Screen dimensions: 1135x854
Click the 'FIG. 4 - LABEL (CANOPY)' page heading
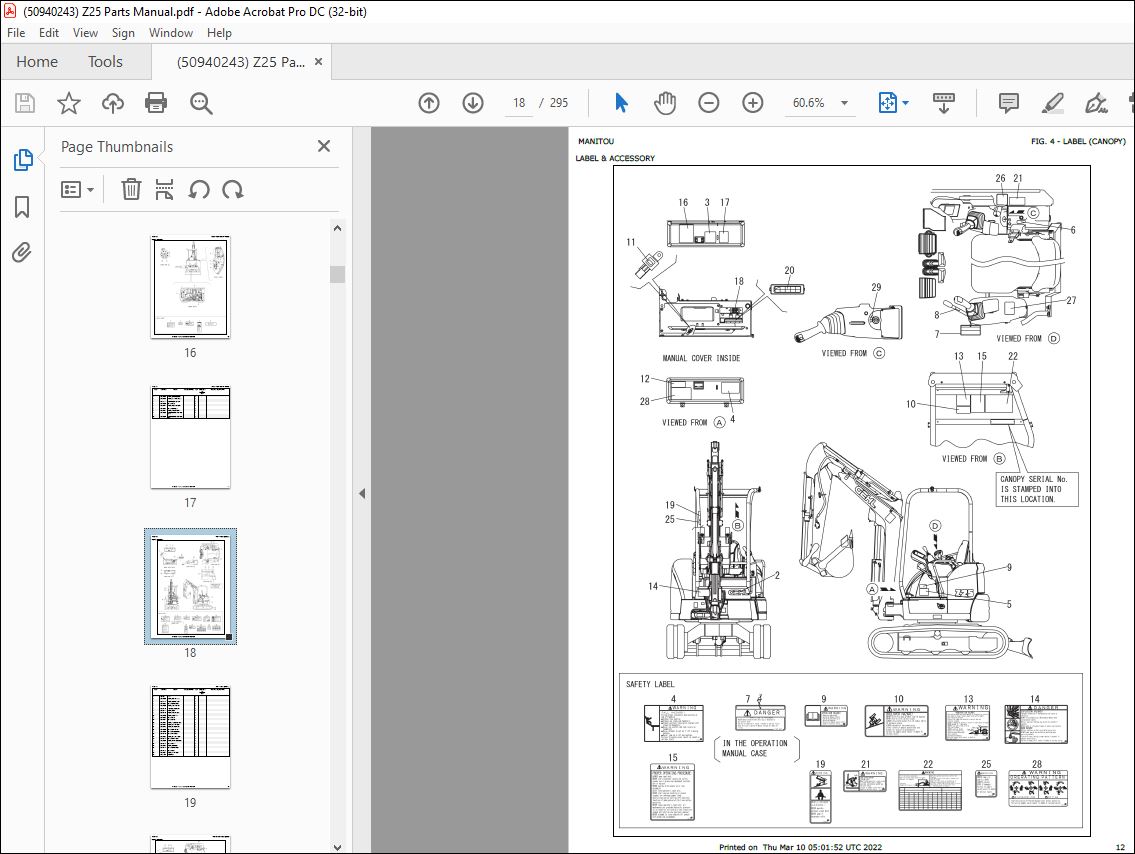click(1078, 141)
